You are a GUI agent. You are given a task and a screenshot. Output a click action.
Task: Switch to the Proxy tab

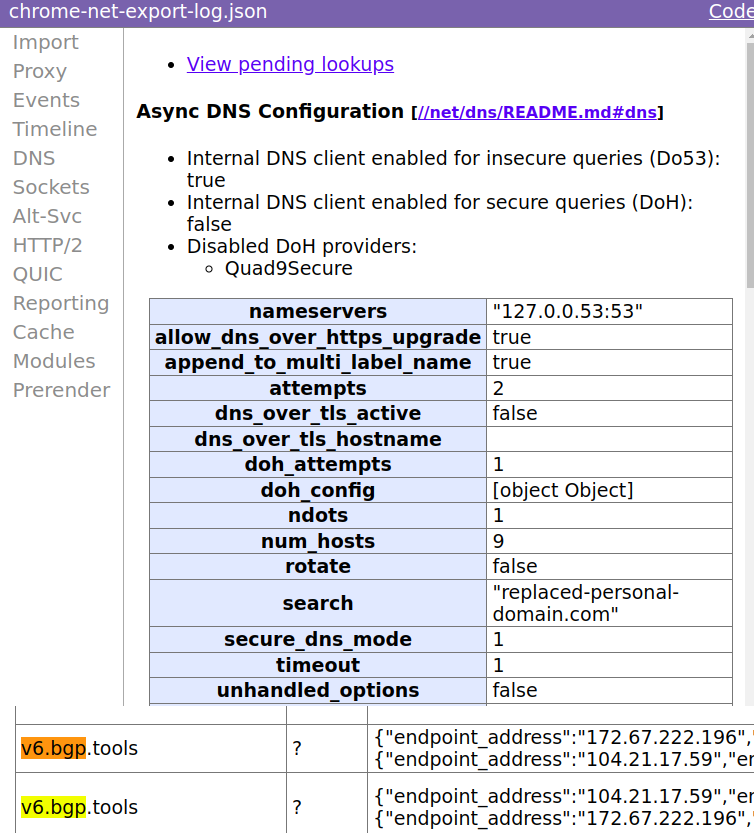point(40,71)
